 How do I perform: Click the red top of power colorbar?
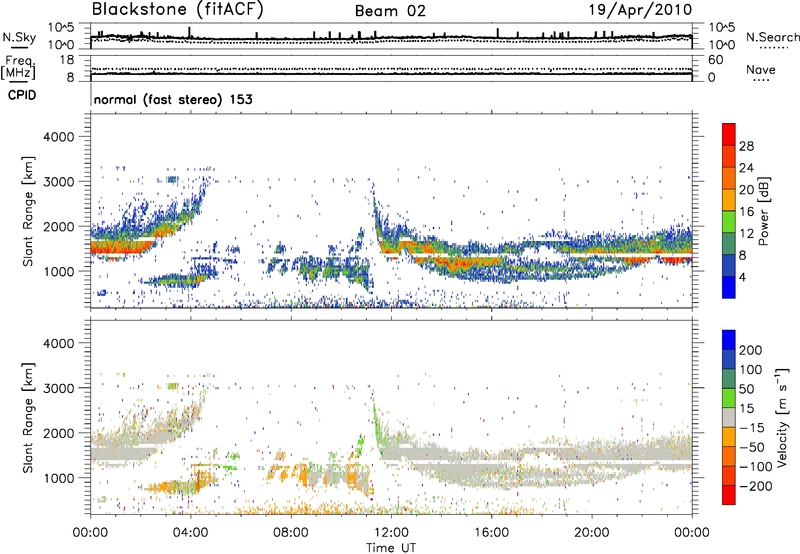pos(729,134)
